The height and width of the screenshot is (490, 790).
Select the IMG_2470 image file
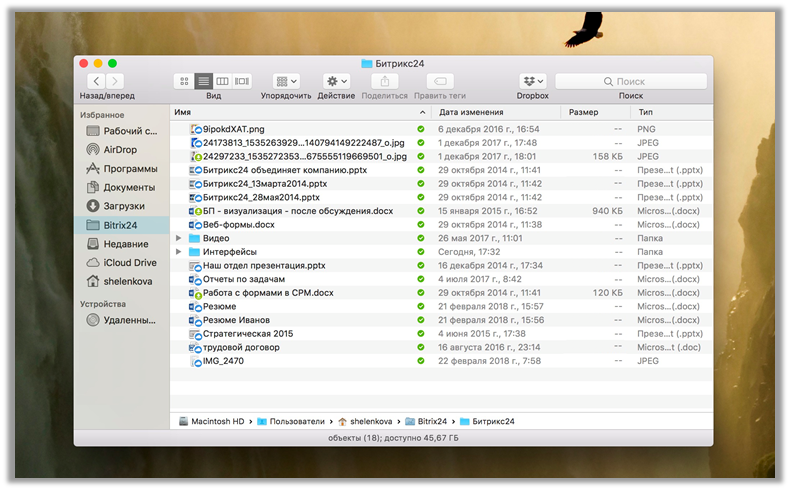tap(223, 361)
